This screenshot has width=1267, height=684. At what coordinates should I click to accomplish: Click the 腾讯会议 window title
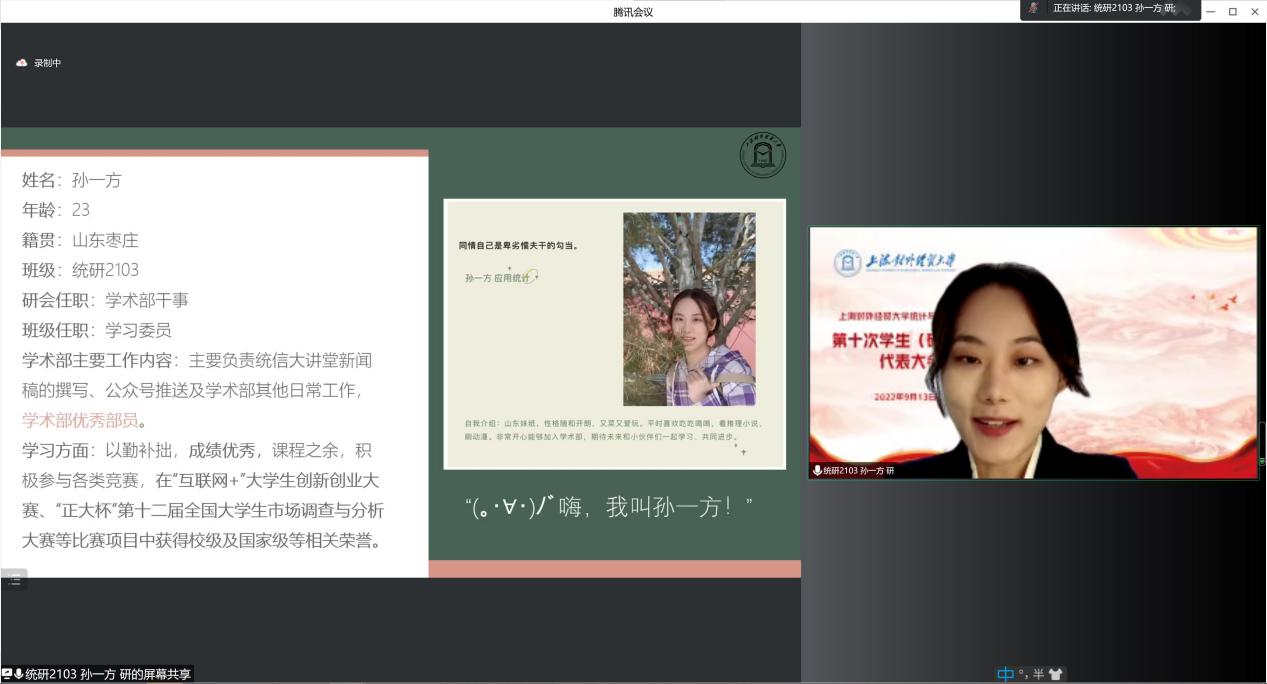click(x=633, y=11)
